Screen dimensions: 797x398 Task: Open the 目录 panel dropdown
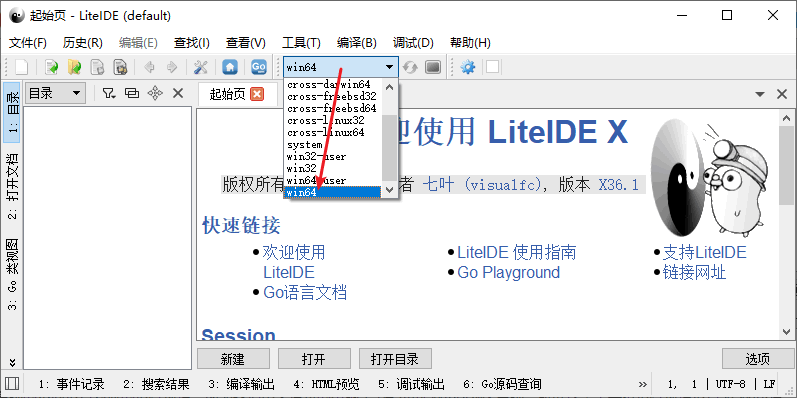coord(55,94)
